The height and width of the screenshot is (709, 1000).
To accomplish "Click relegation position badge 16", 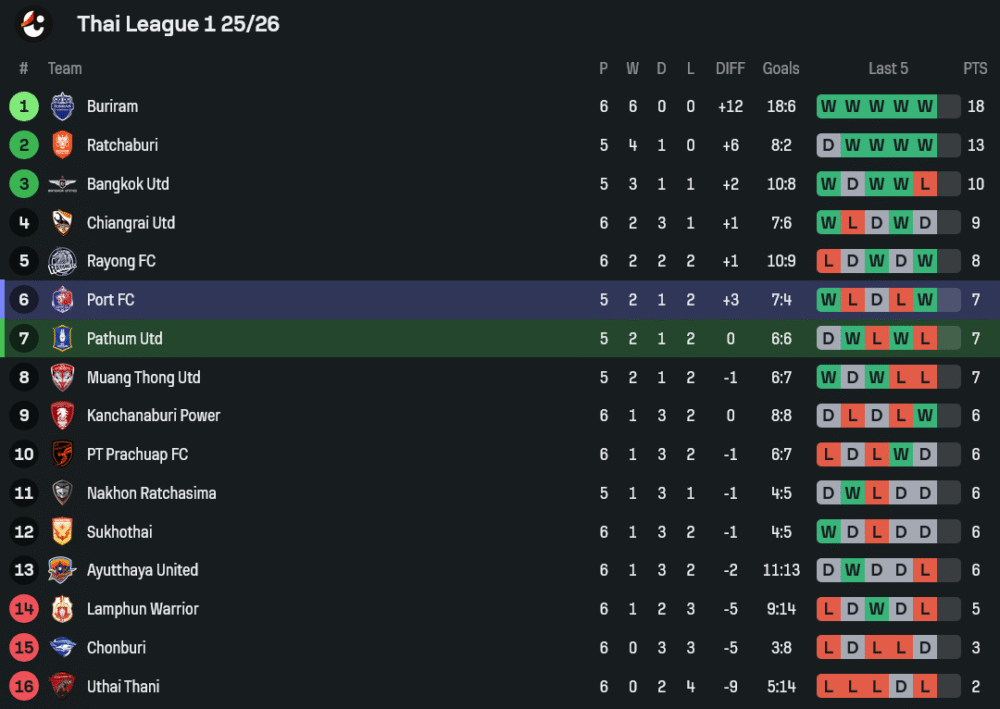I will (24, 686).
